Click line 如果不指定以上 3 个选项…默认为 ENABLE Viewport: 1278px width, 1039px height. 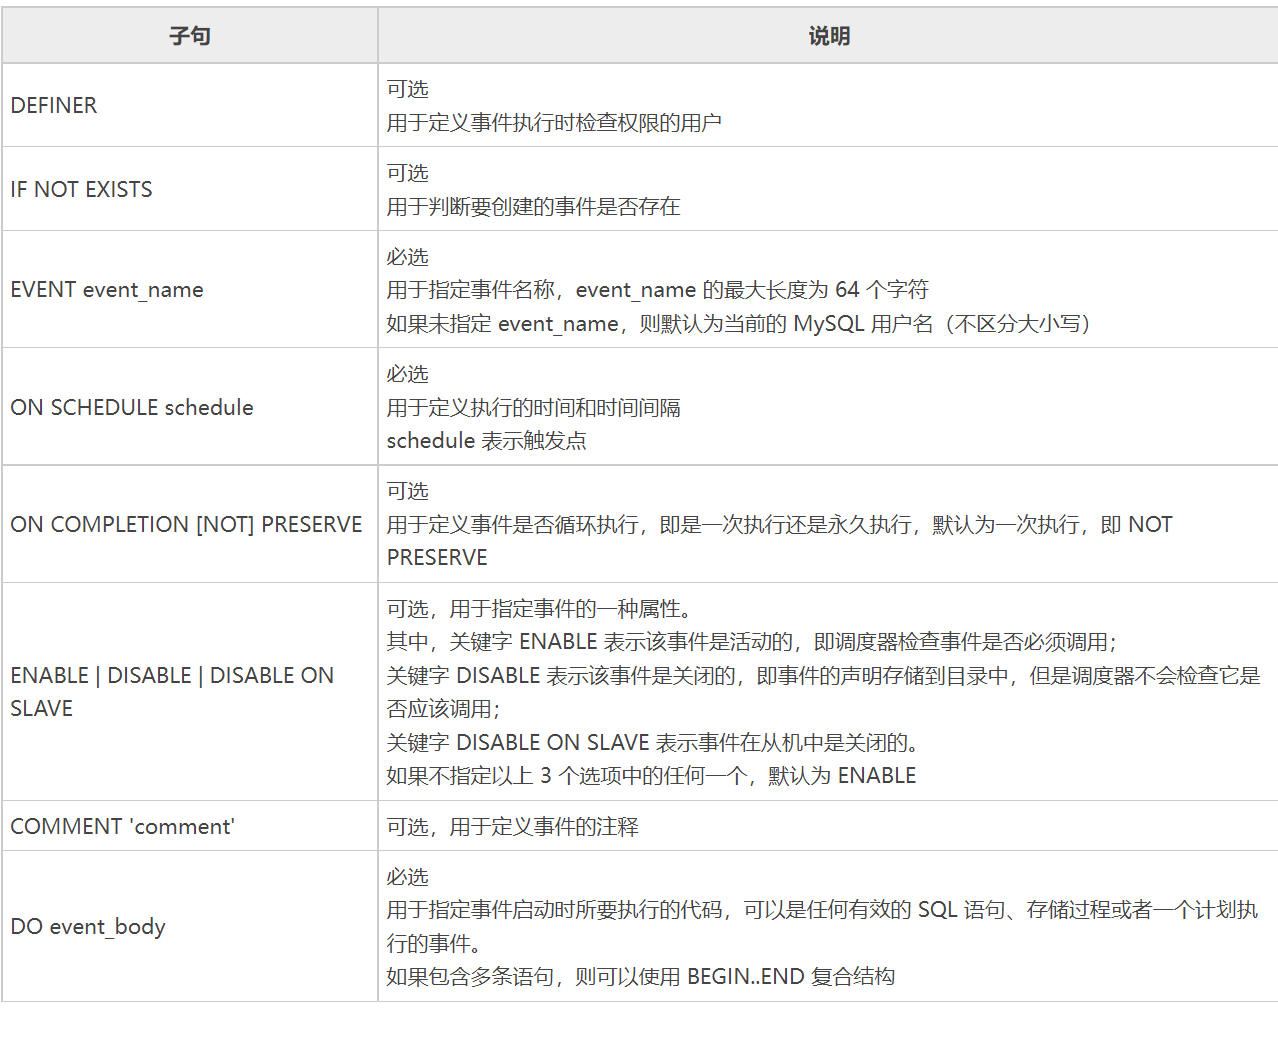pos(651,776)
